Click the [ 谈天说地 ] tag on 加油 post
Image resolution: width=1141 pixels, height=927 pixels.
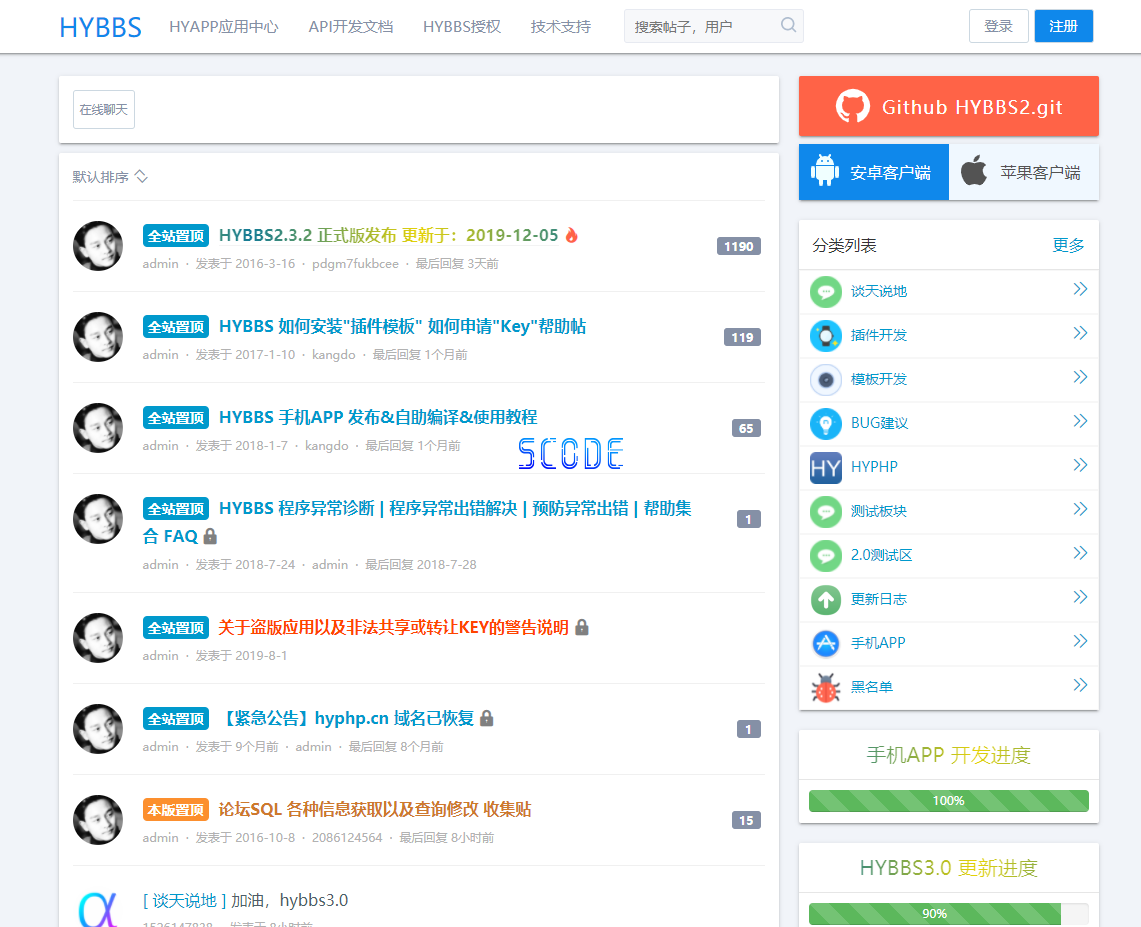pos(185,901)
